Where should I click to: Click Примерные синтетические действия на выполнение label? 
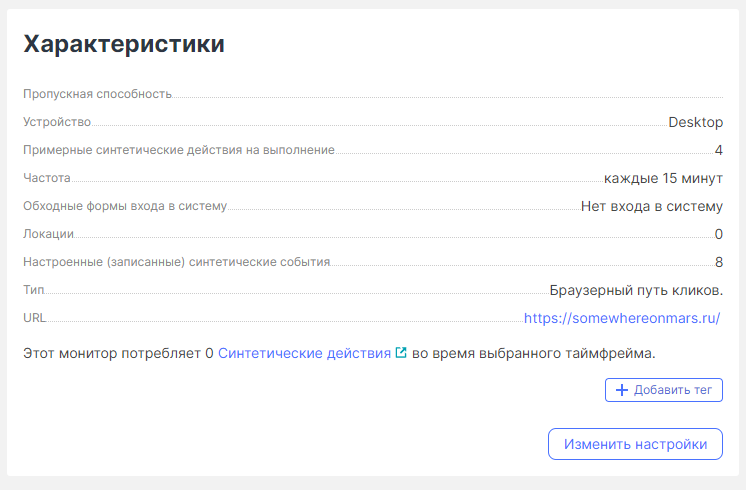coord(178,150)
